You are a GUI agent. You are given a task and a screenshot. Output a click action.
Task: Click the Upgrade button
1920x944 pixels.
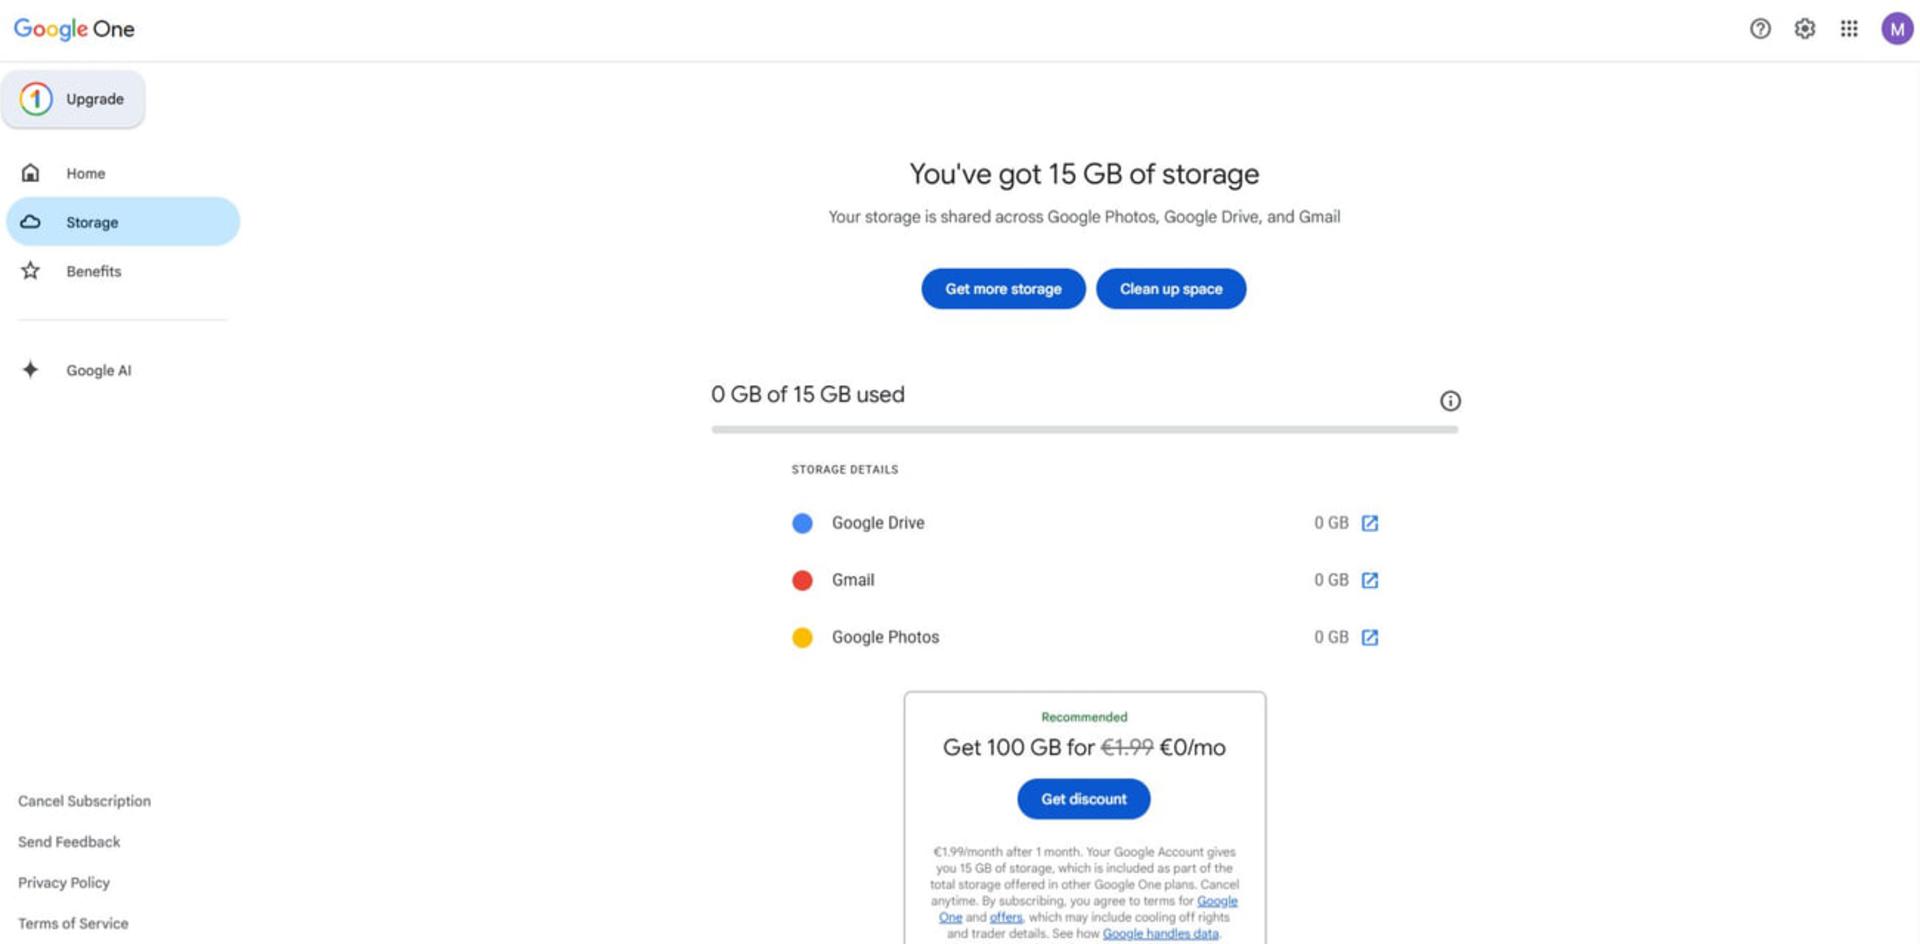click(73, 99)
